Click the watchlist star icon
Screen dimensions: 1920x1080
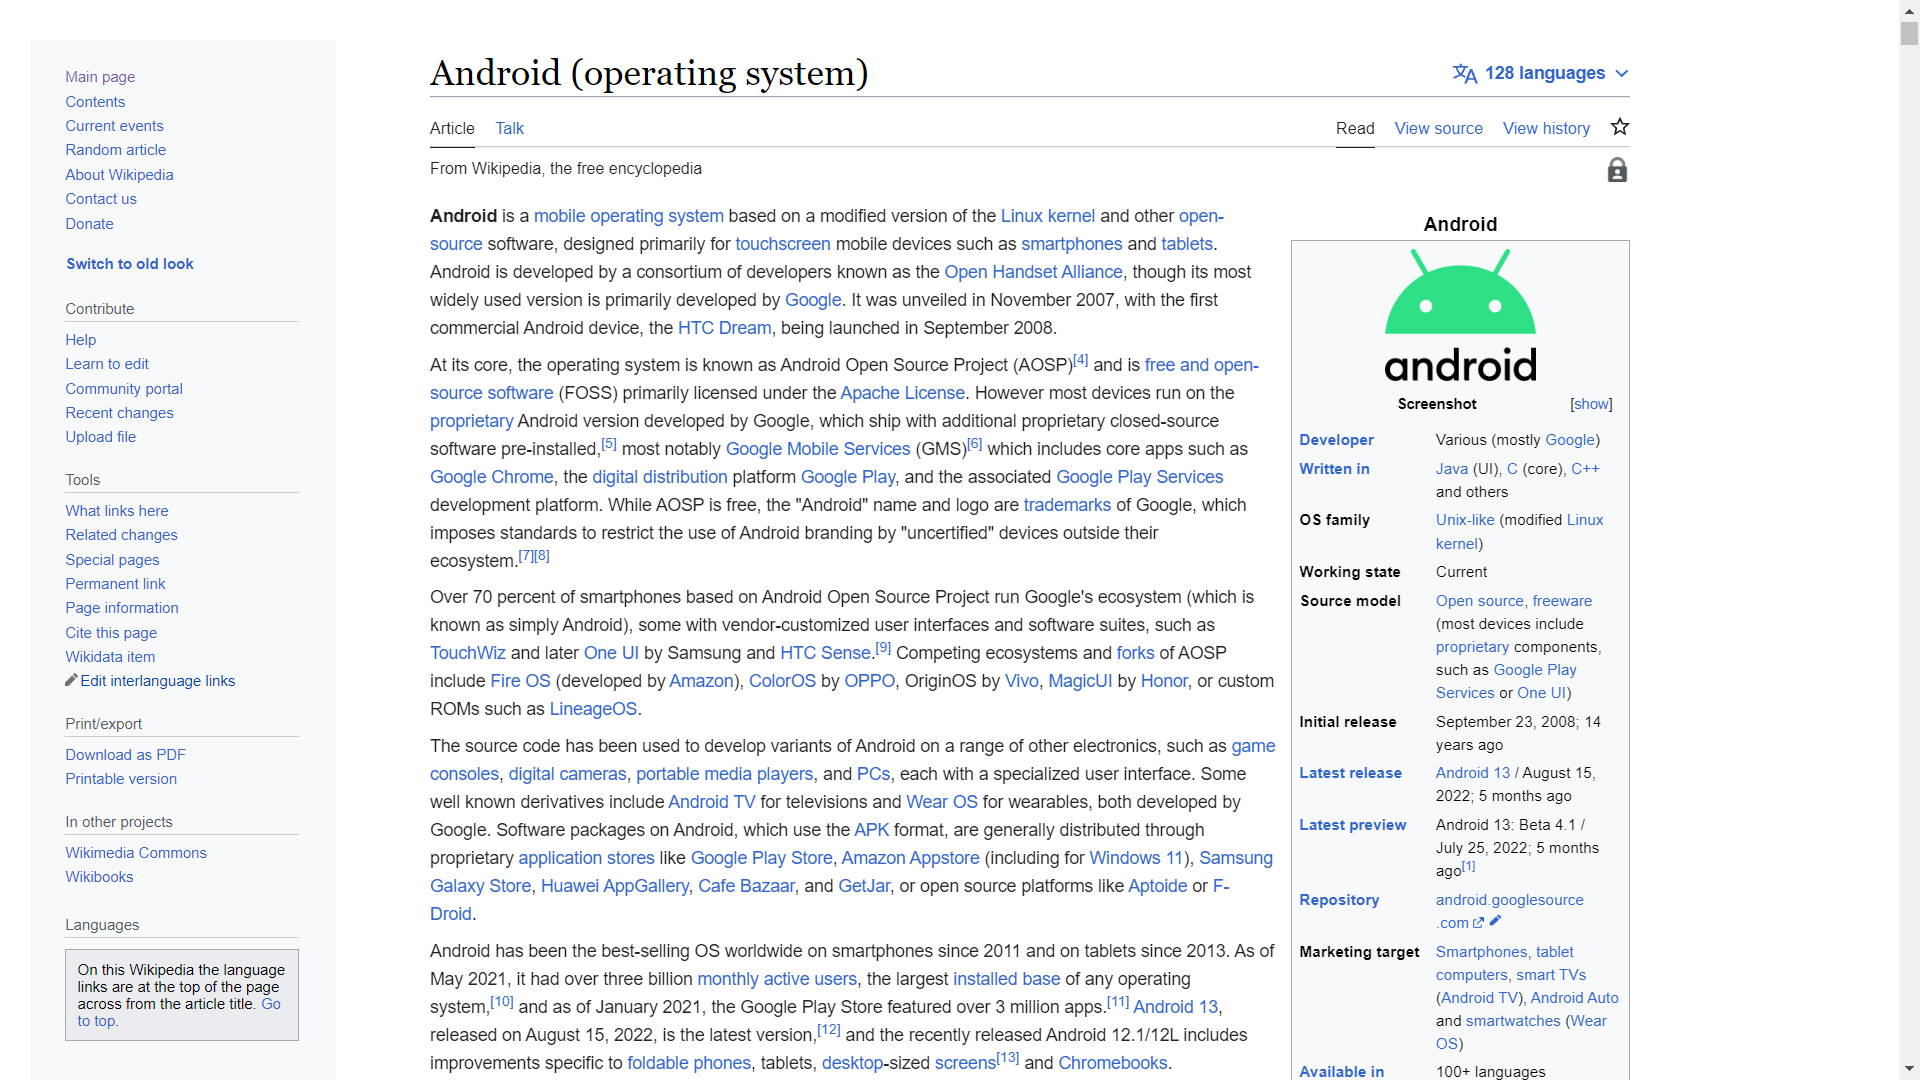point(1620,127)
